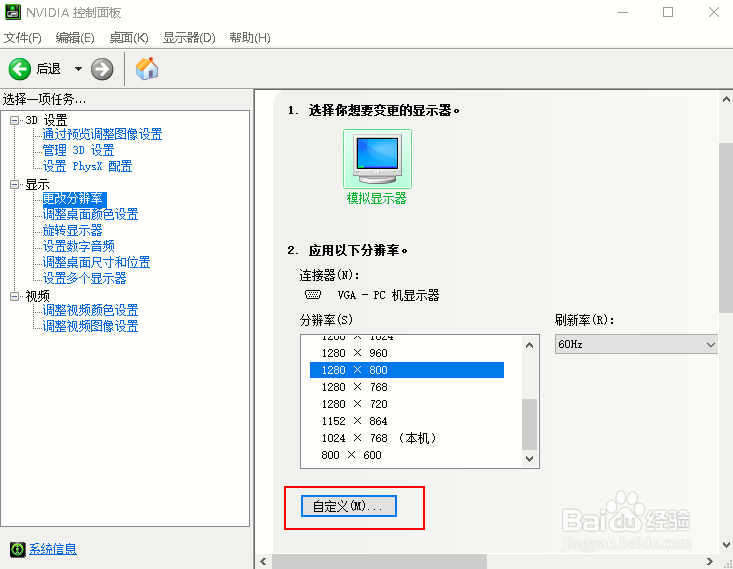The image size is (733, 569).
Task: Open the 文件(F) menu
Action: [x=22, y=38]
